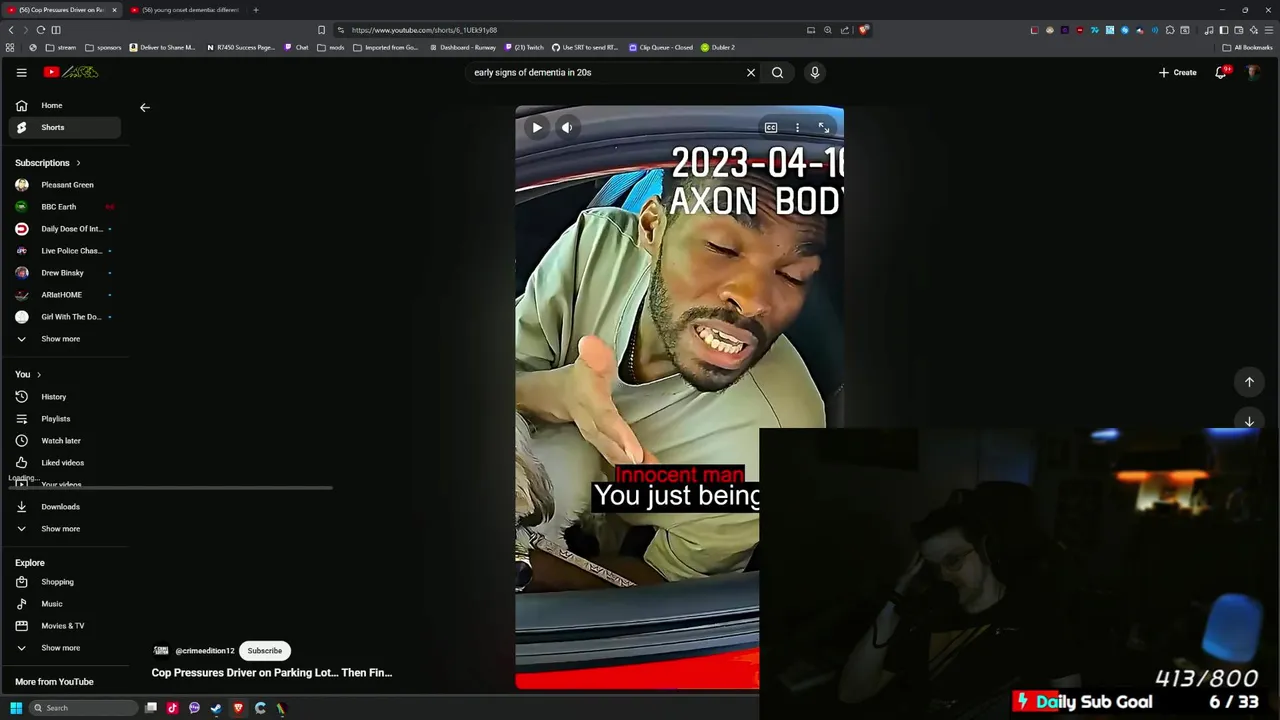The width and height of the screenshot is (1280, 720).
Task: Show more items under You section
Action: pyautogui.click(x=65, y=529)
